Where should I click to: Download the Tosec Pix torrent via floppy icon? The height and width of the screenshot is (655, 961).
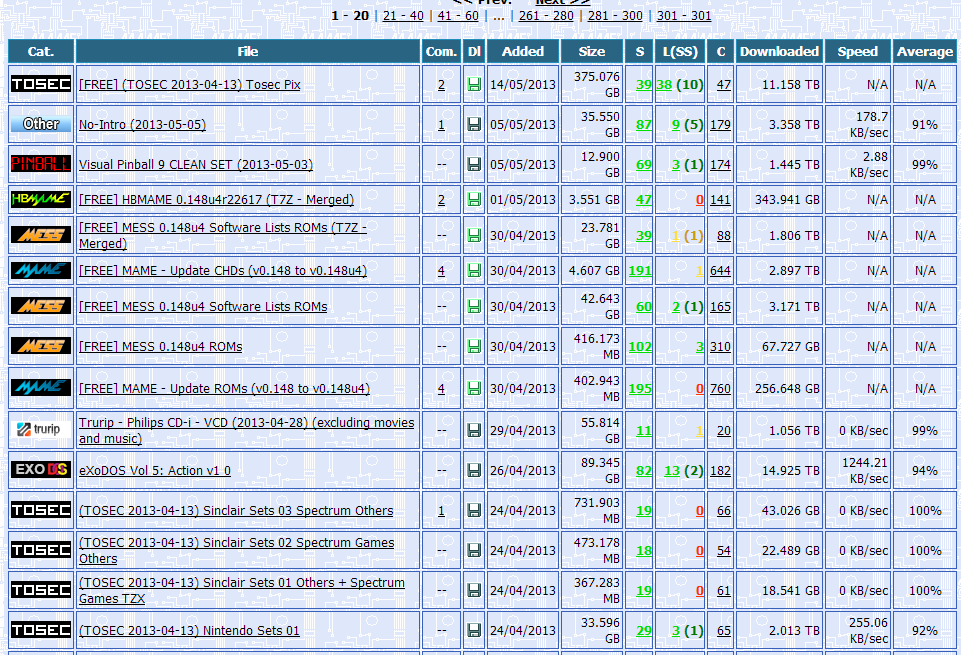[x=474, y=85]
